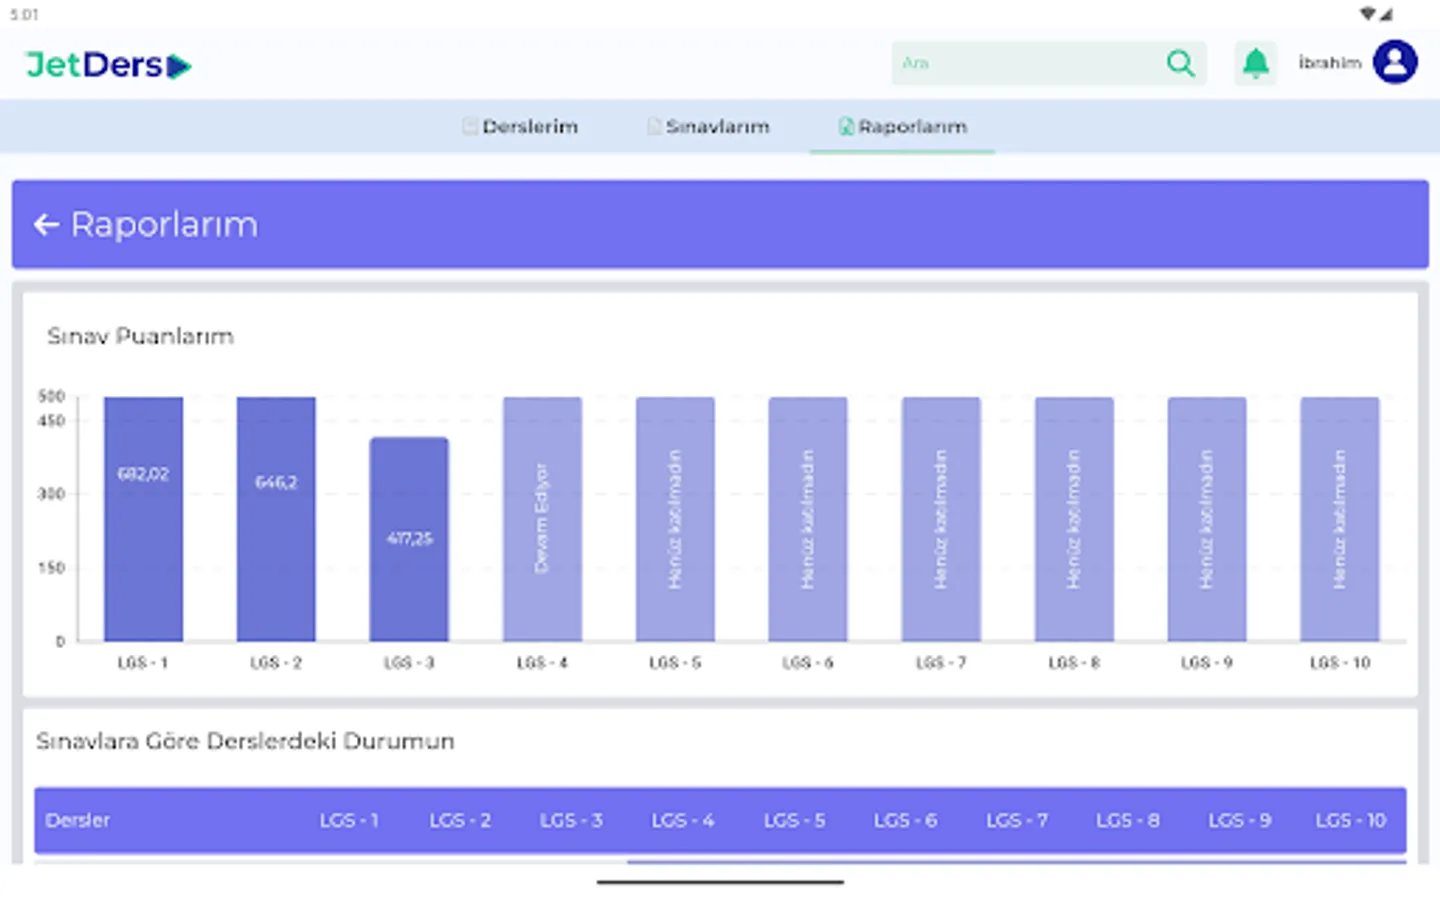
Task: Open search using the magnifier icon
Action: [x=1181, y=62]
